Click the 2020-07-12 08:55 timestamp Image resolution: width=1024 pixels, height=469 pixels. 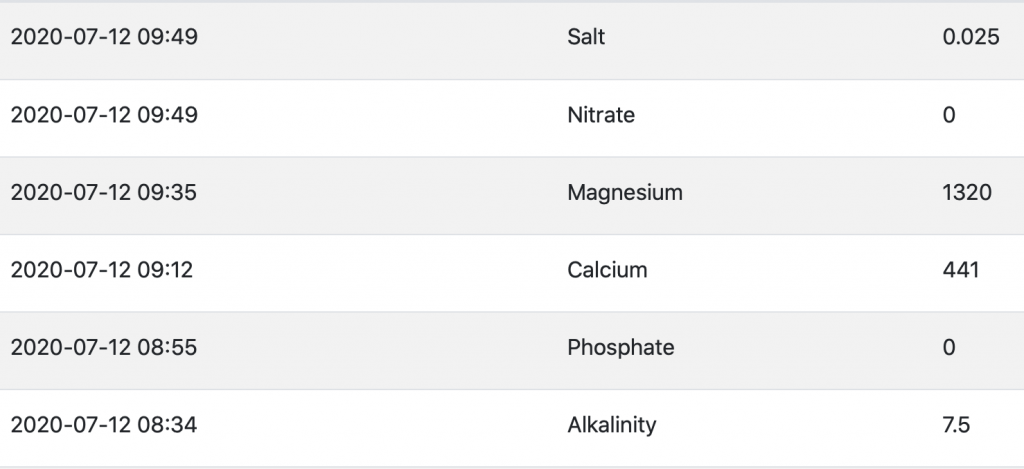coord(104,348)
